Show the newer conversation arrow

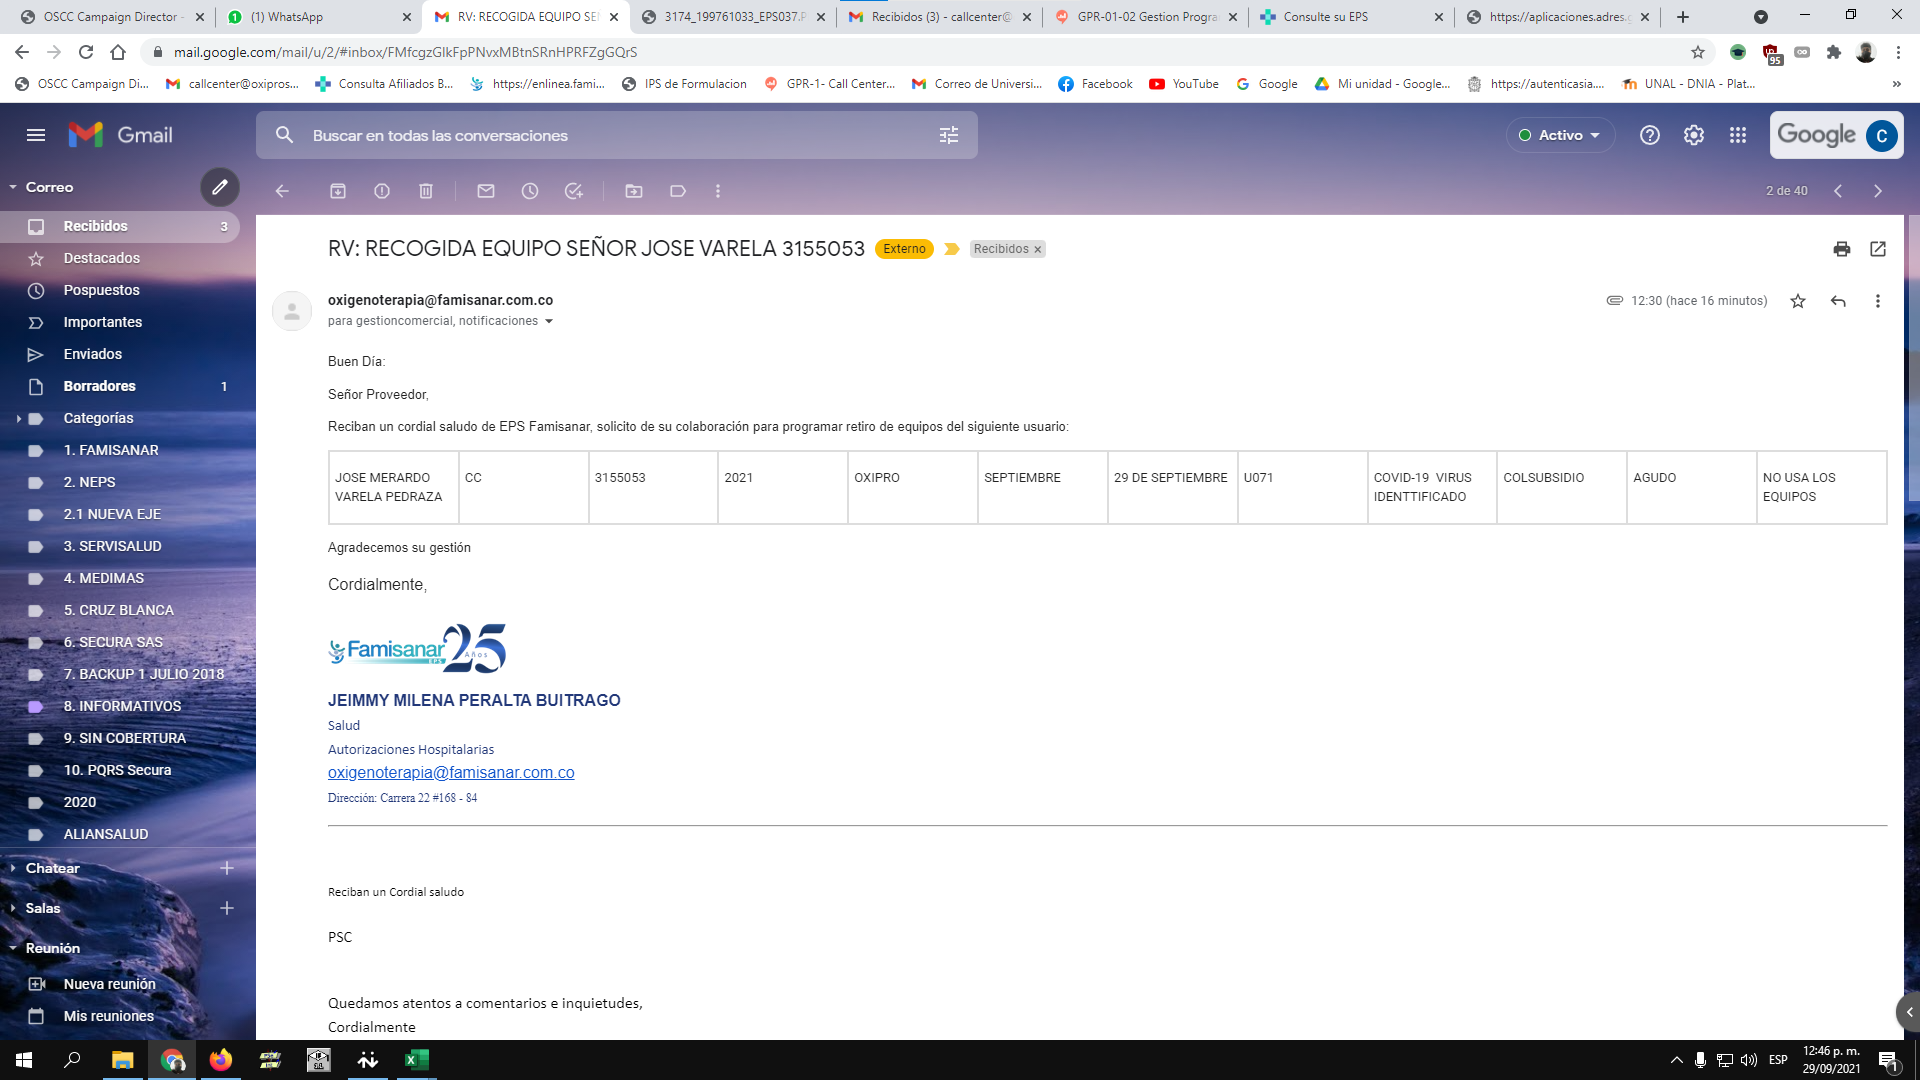1838,191
